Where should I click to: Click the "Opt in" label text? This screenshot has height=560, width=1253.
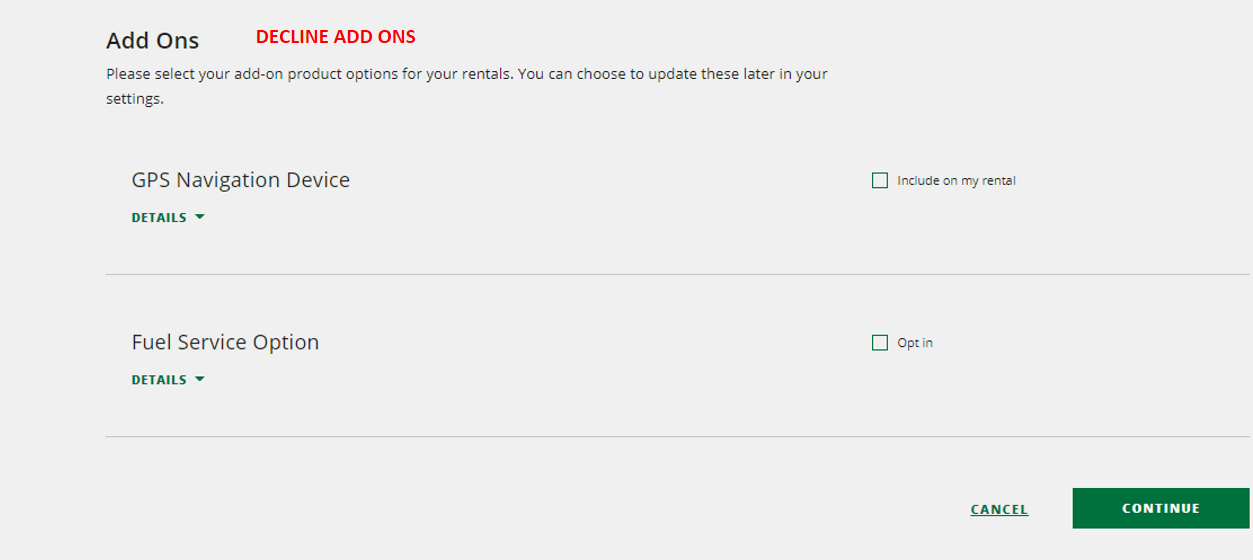915,343
